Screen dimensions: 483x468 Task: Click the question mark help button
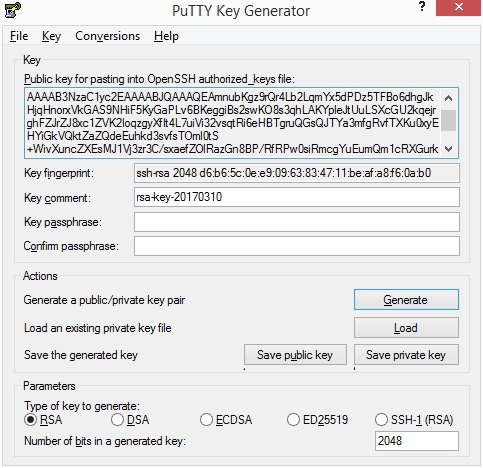(422, 7)
